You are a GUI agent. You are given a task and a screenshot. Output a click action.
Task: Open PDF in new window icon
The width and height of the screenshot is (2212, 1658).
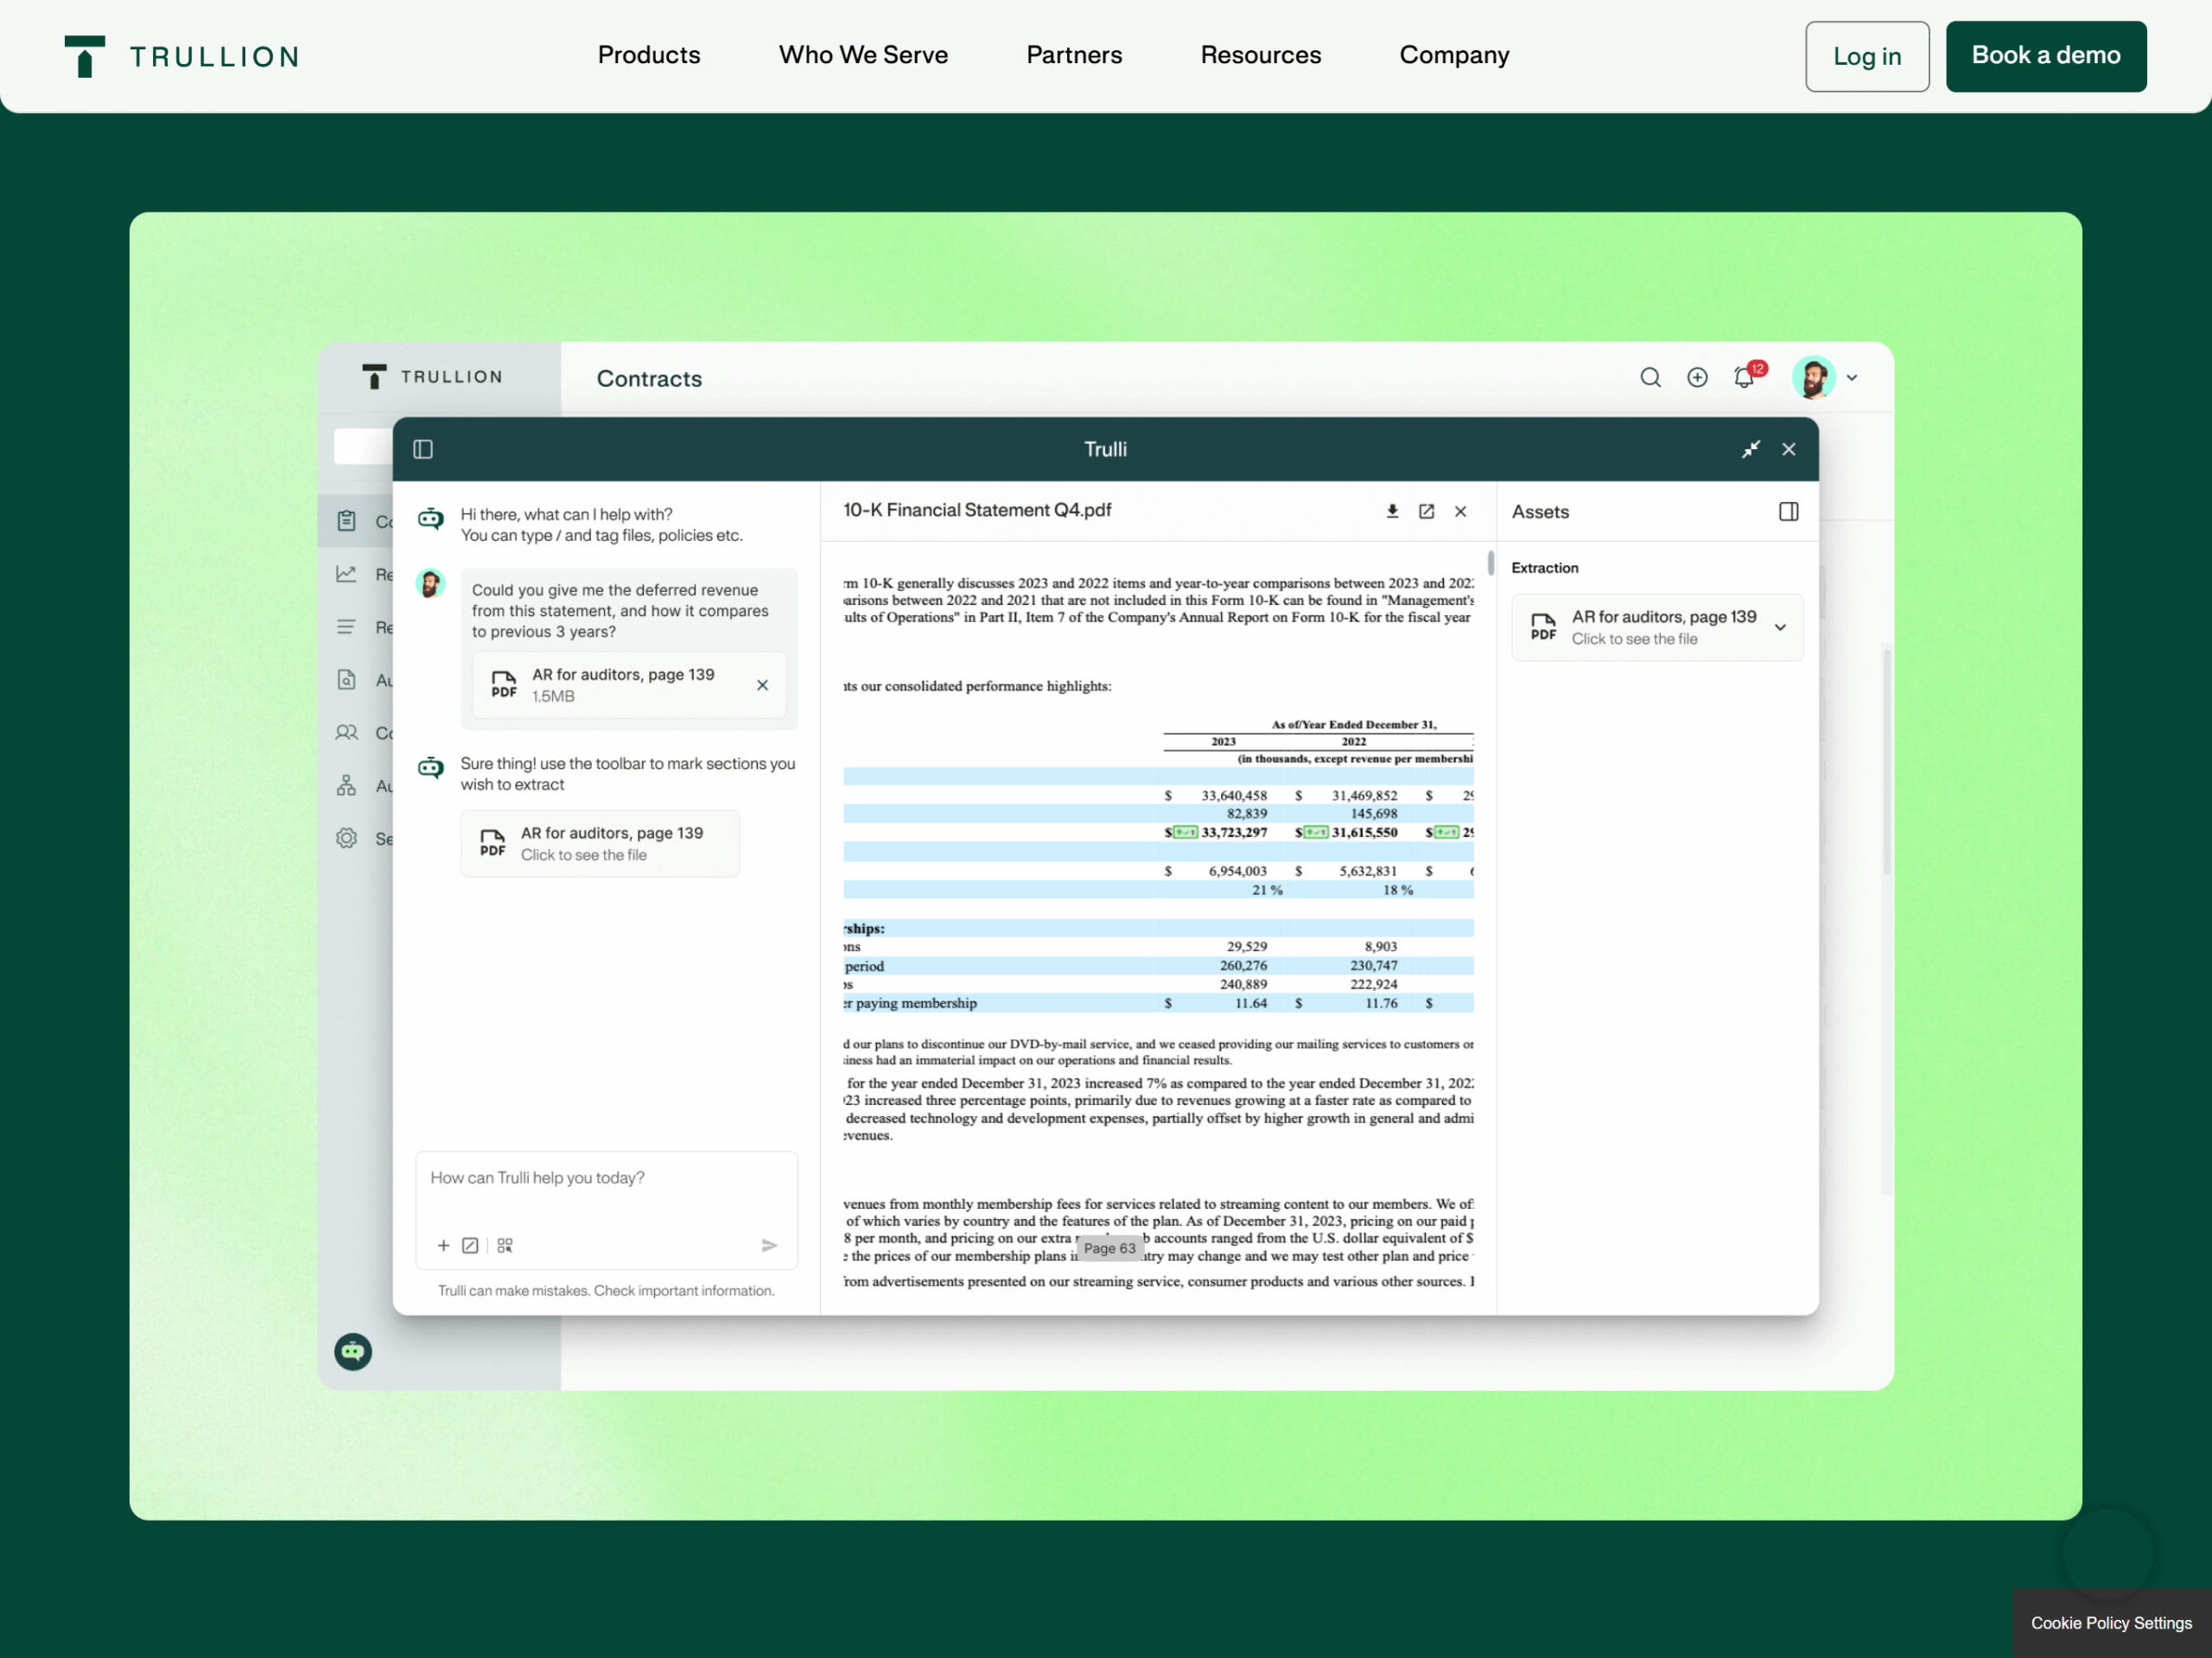[x=1426, y=511]
